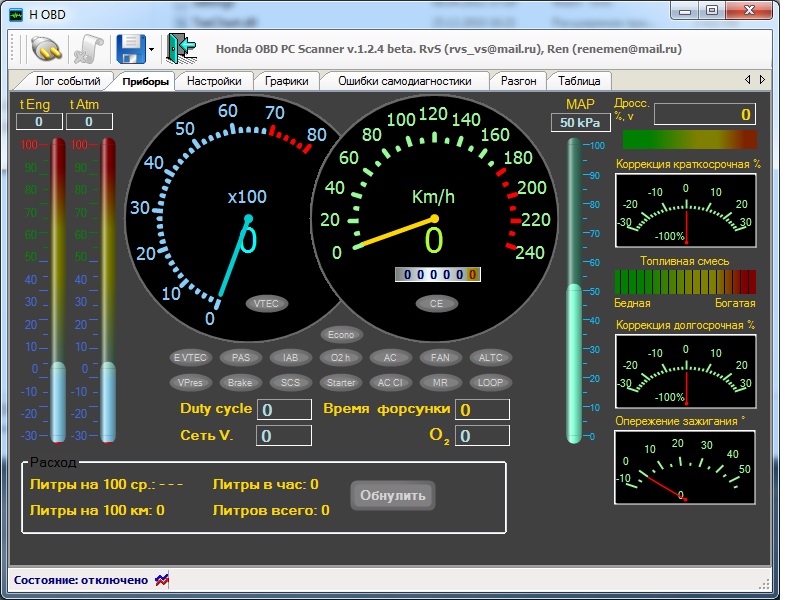Click the Дросс. throttle value field
800x600 pixels.
coord(705,114)
